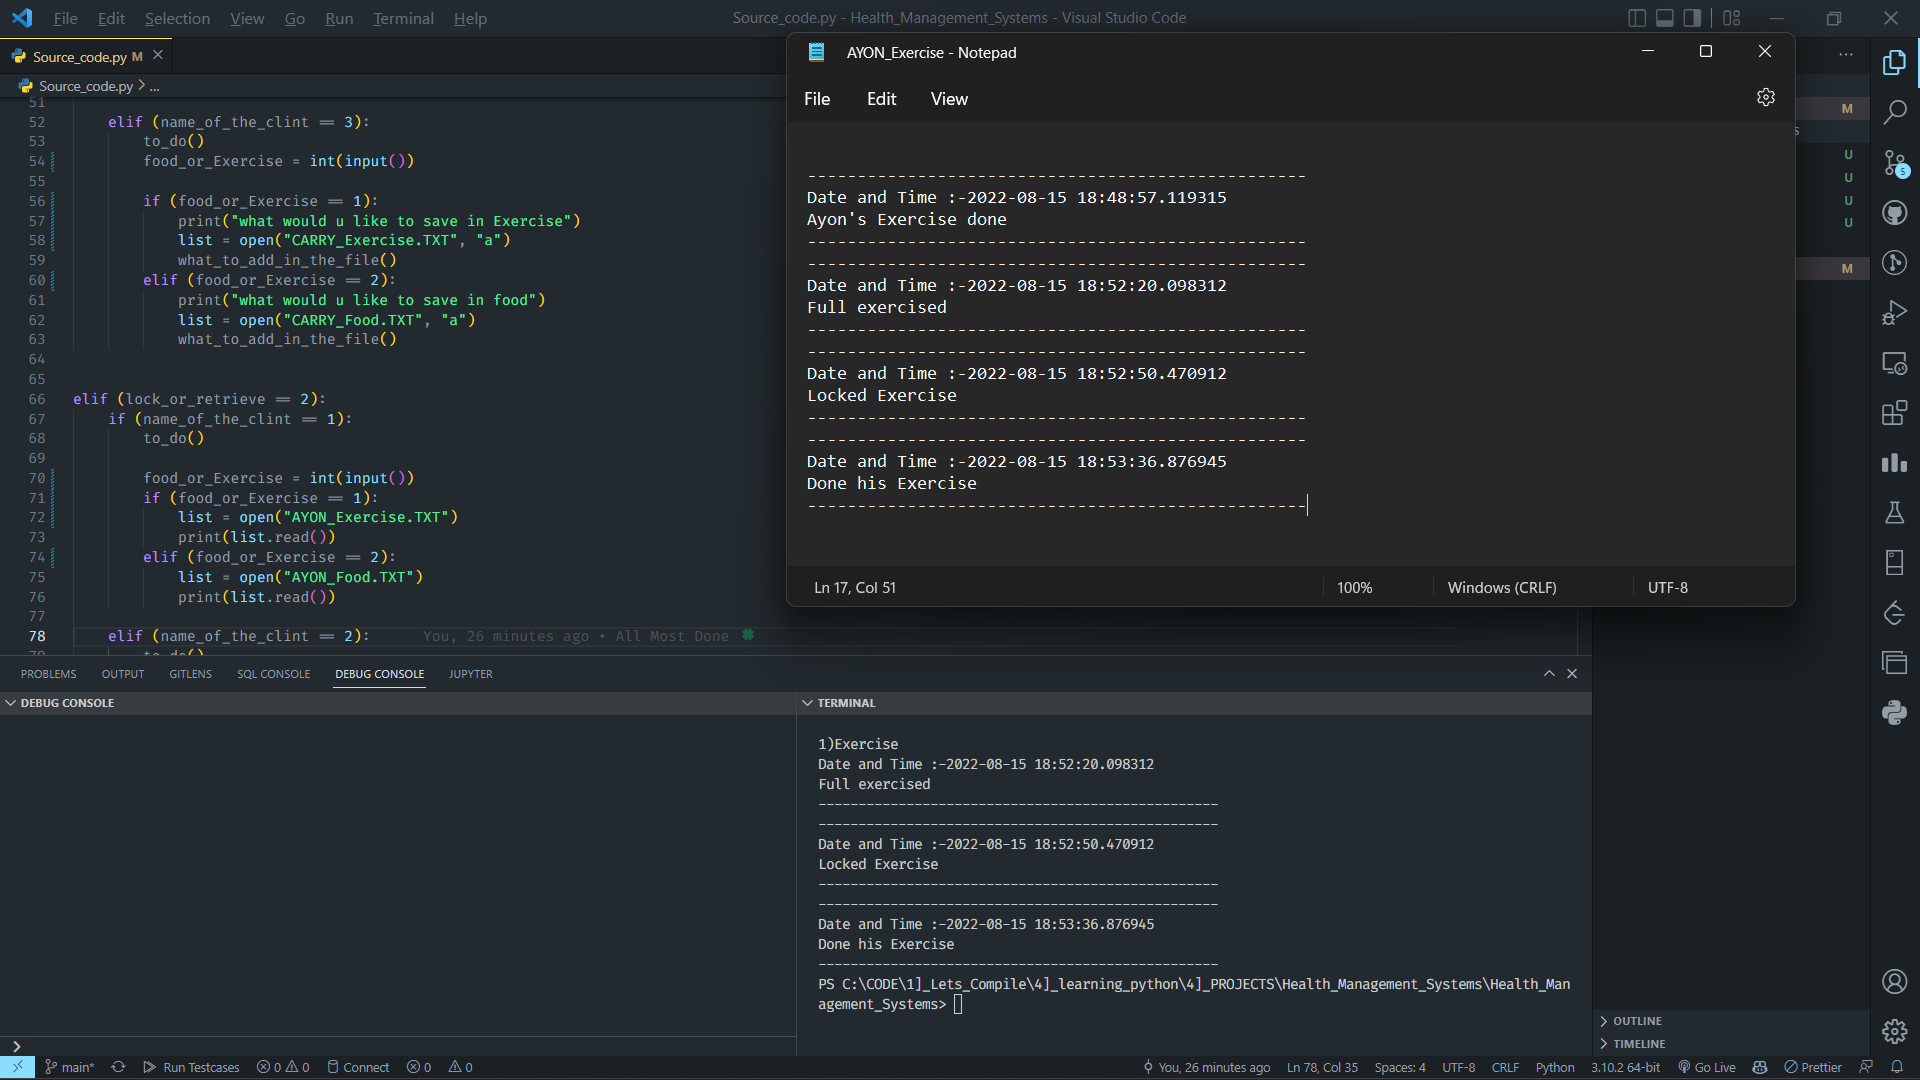Image resolution: width=1920 pixels, height=1080 pixels.
Task: Collapse the TERMINAL section
Action: [x=838, y=703]
